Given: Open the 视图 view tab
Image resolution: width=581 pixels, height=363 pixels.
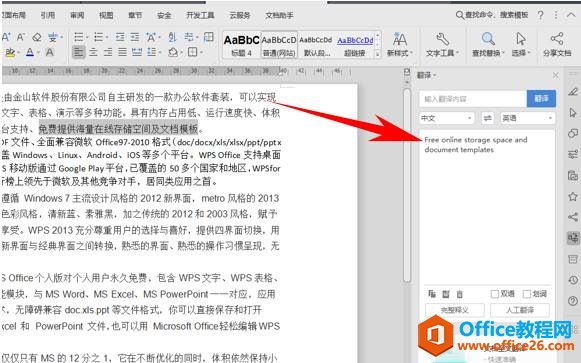Looking at the screenshot, I should 106,15.
